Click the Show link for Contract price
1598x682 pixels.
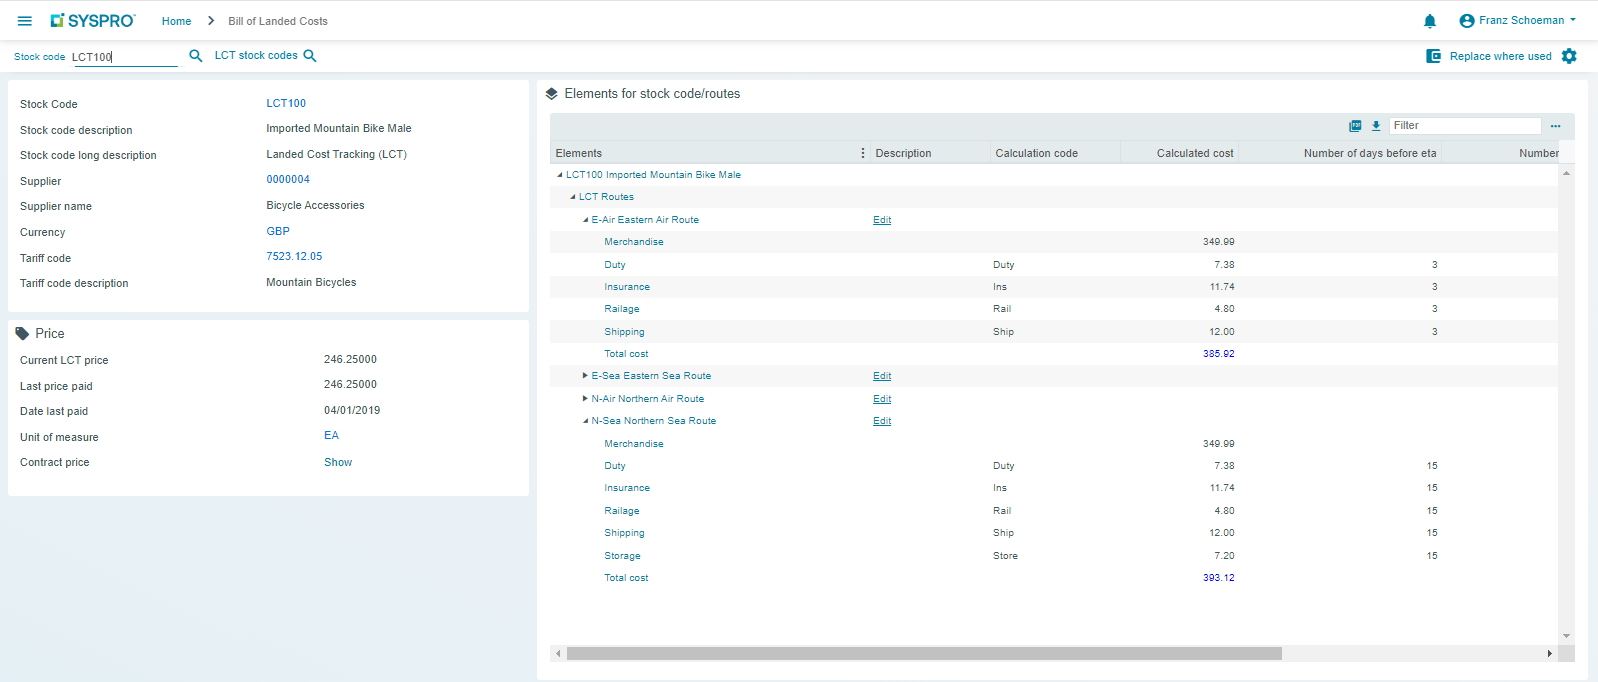pos(338,463)
